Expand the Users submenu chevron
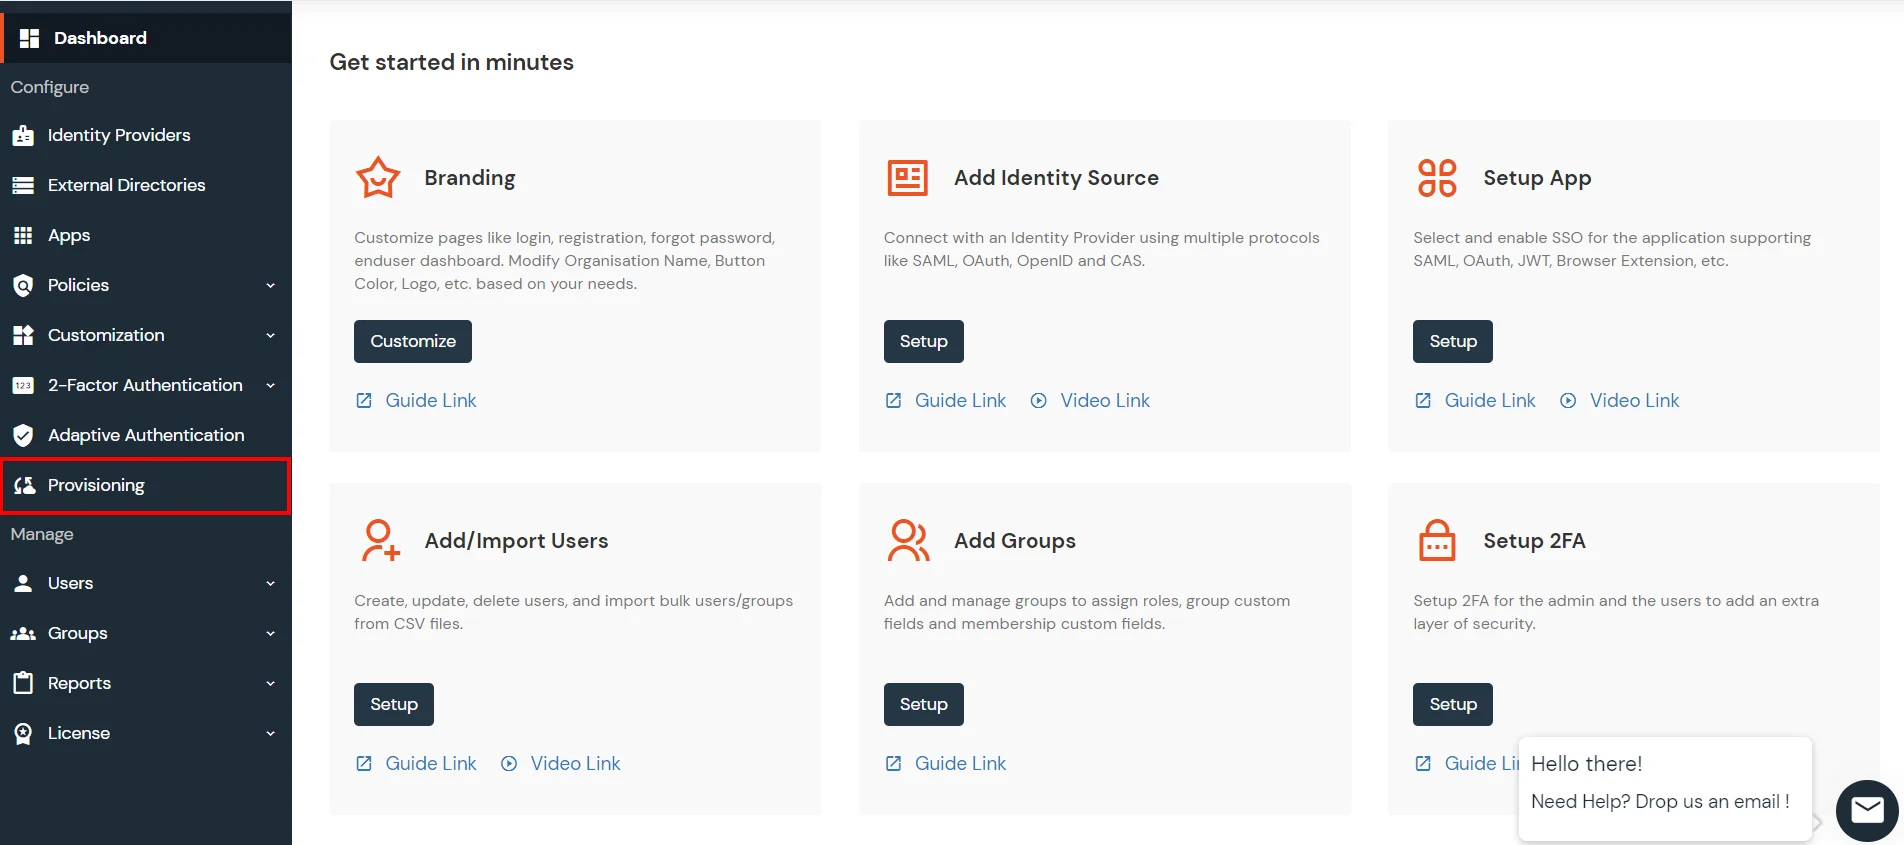The width and height of the screenshot is (1904, 845). click(x=270, y=583)
